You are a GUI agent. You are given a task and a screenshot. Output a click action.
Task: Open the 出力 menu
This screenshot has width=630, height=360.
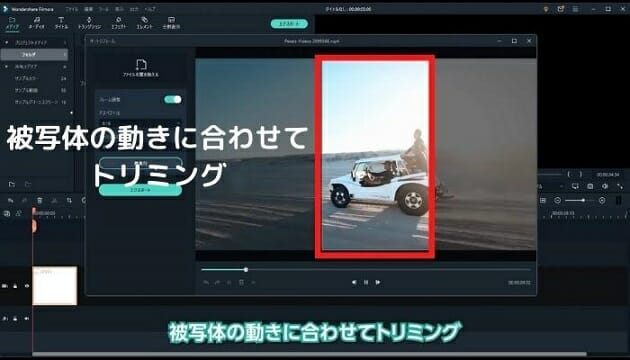pyautogui.click(x=134, y=9)
